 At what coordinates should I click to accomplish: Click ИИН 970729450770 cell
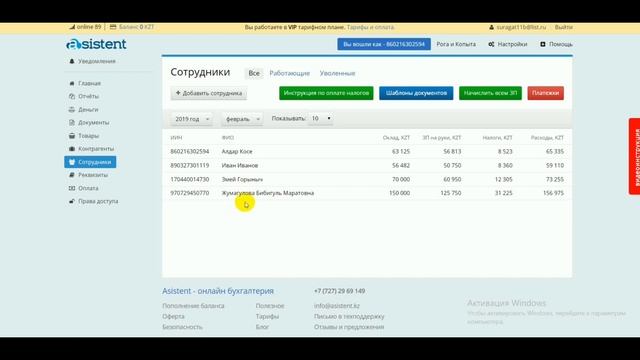point(190,193)
